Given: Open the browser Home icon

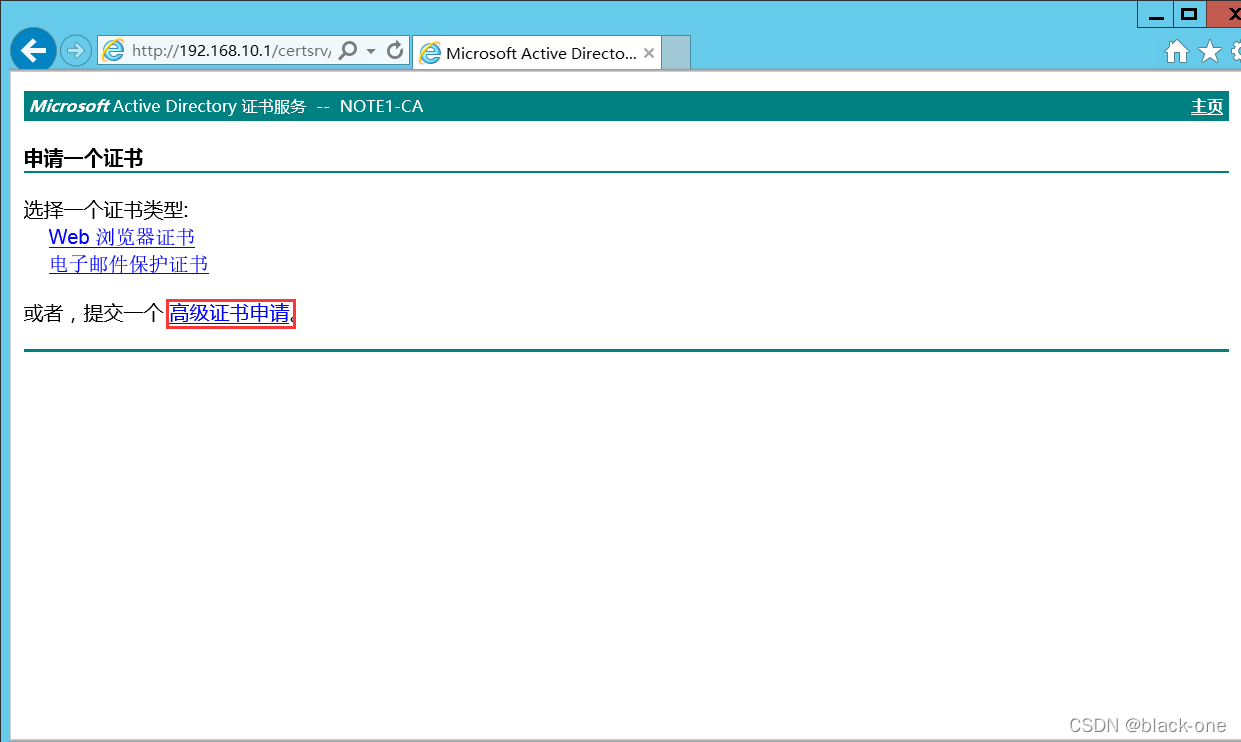Looking at the screenshot, I should [x=1177, y=52].
